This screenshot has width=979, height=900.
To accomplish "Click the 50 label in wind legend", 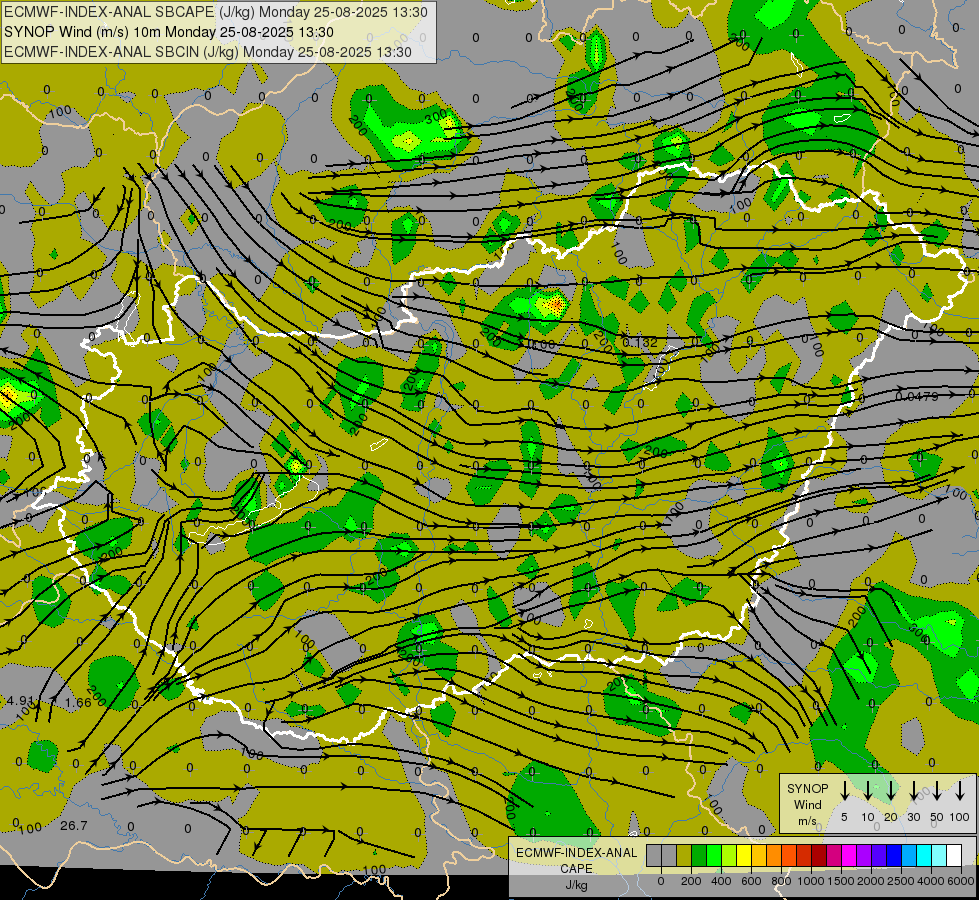I will (937, 817).
